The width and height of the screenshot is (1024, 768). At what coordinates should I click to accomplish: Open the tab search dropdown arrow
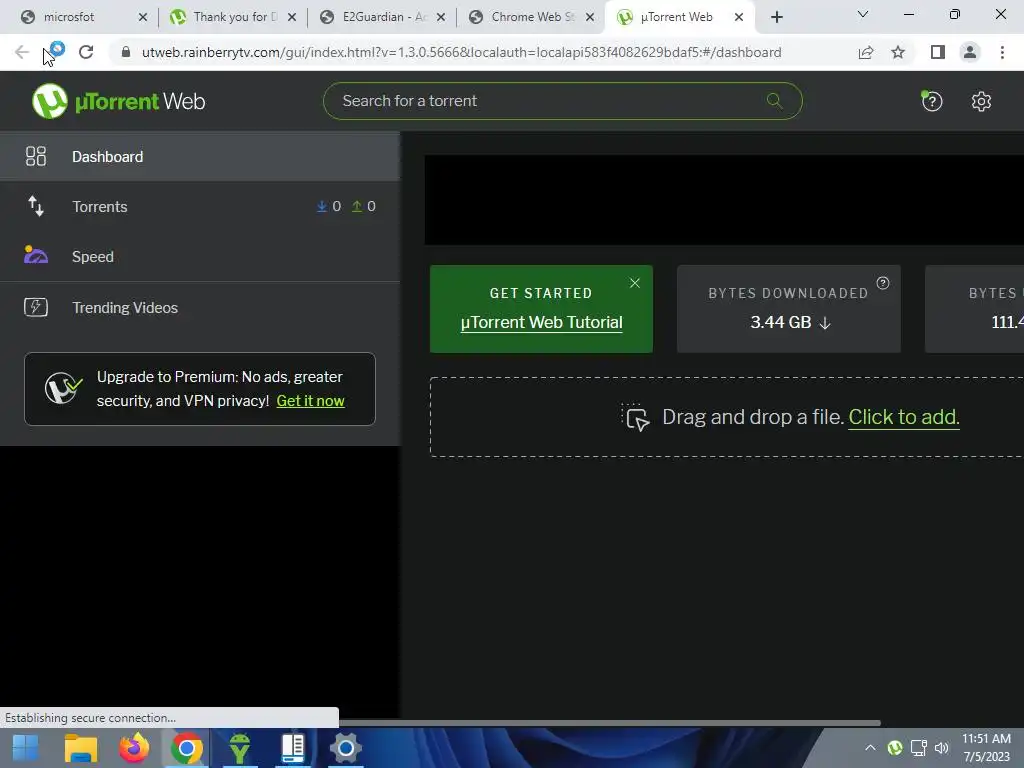coord(863,14)
